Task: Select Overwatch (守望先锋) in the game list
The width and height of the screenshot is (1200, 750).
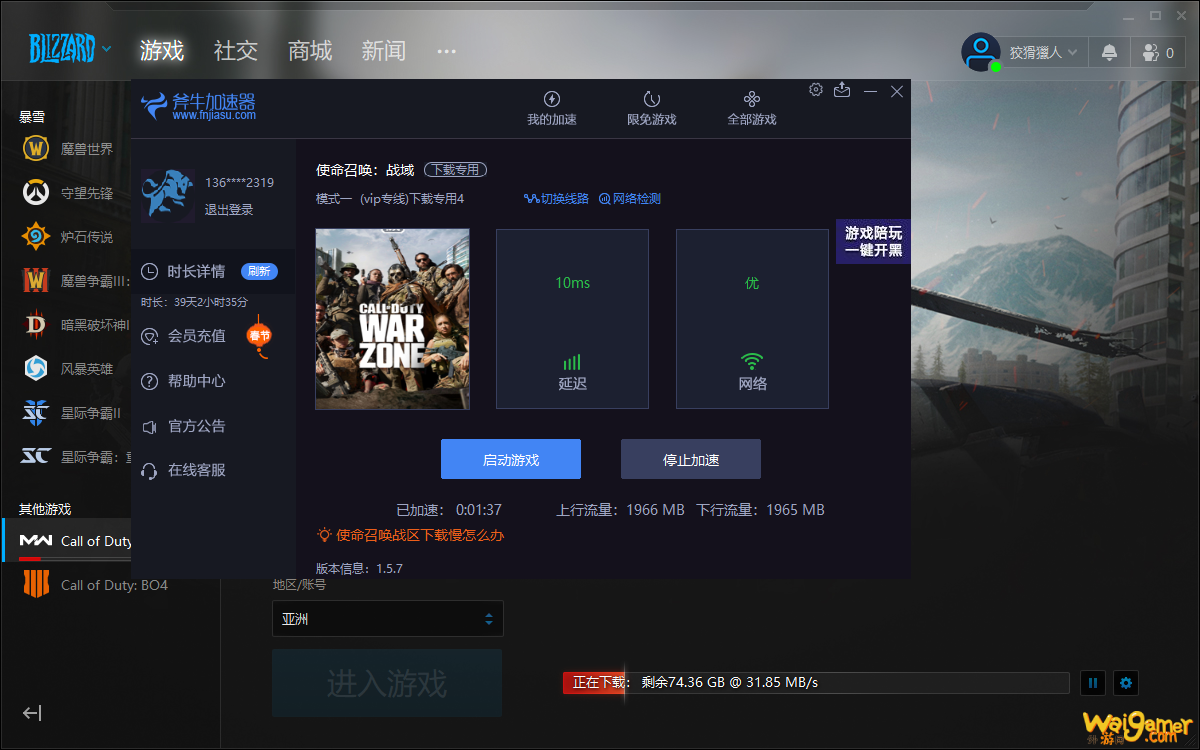Action: point(68,193)
